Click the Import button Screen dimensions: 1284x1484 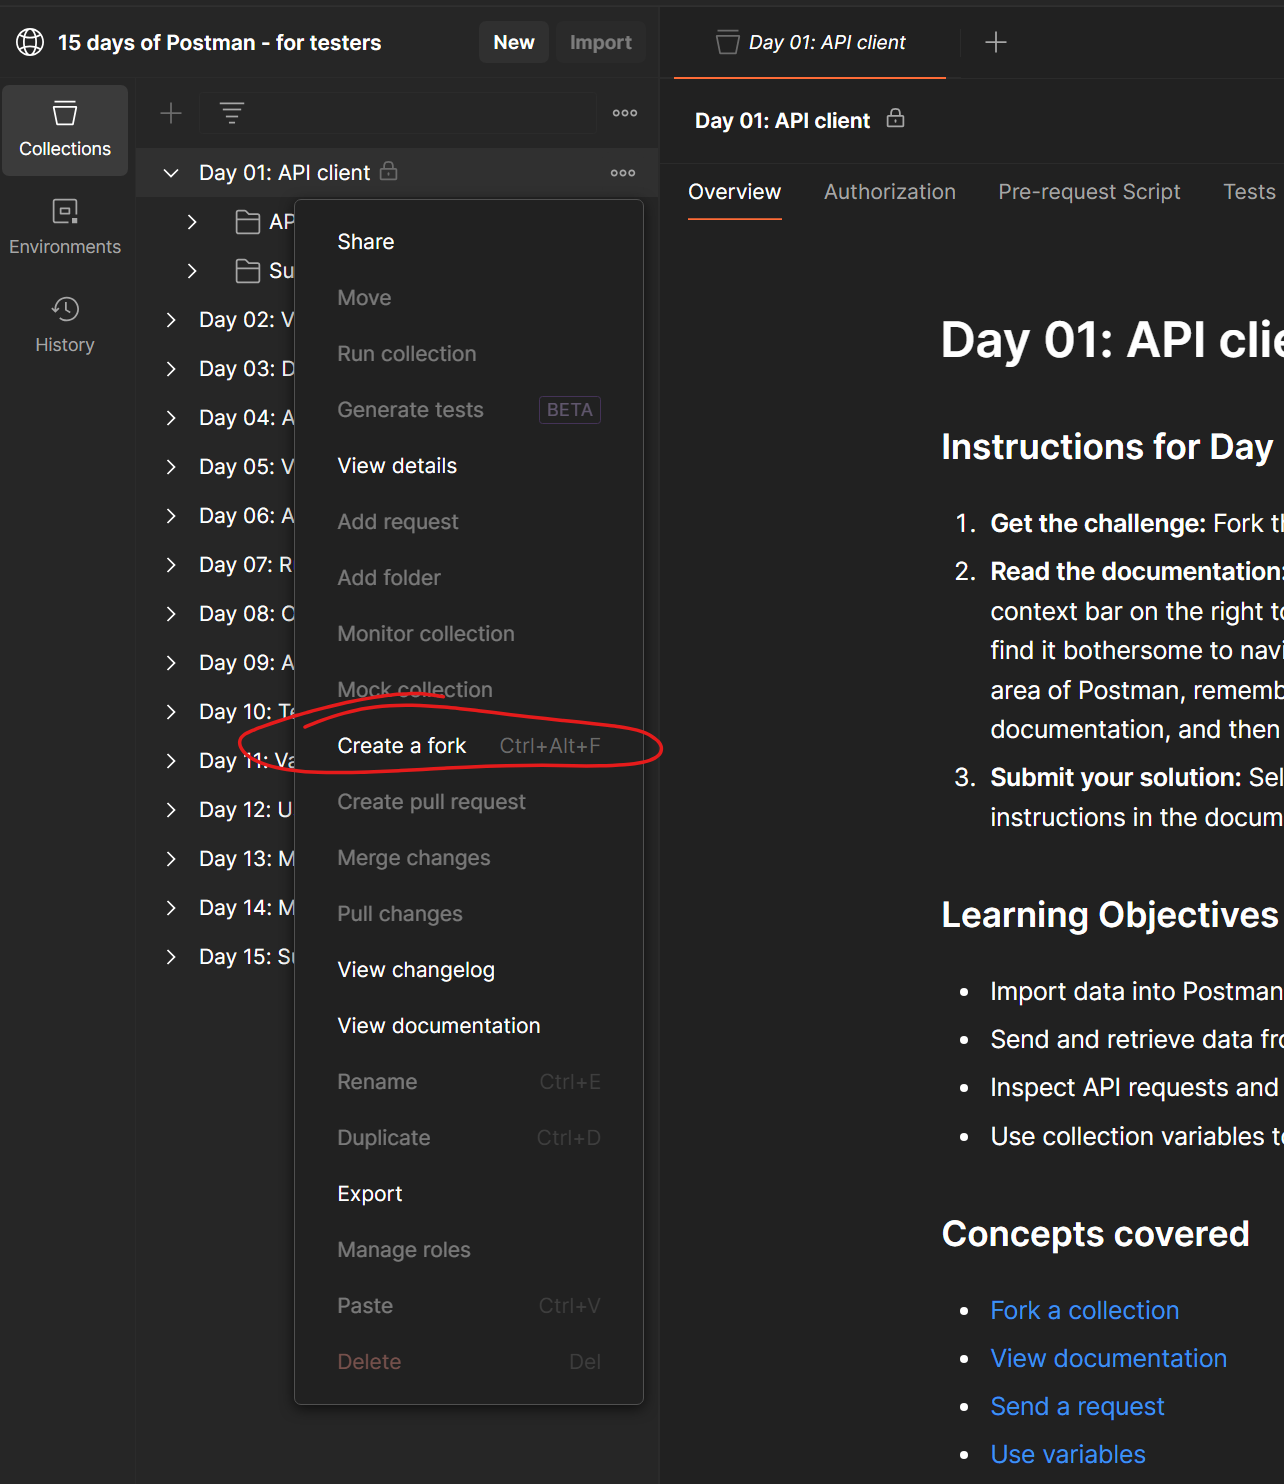[x=601, y=42]
